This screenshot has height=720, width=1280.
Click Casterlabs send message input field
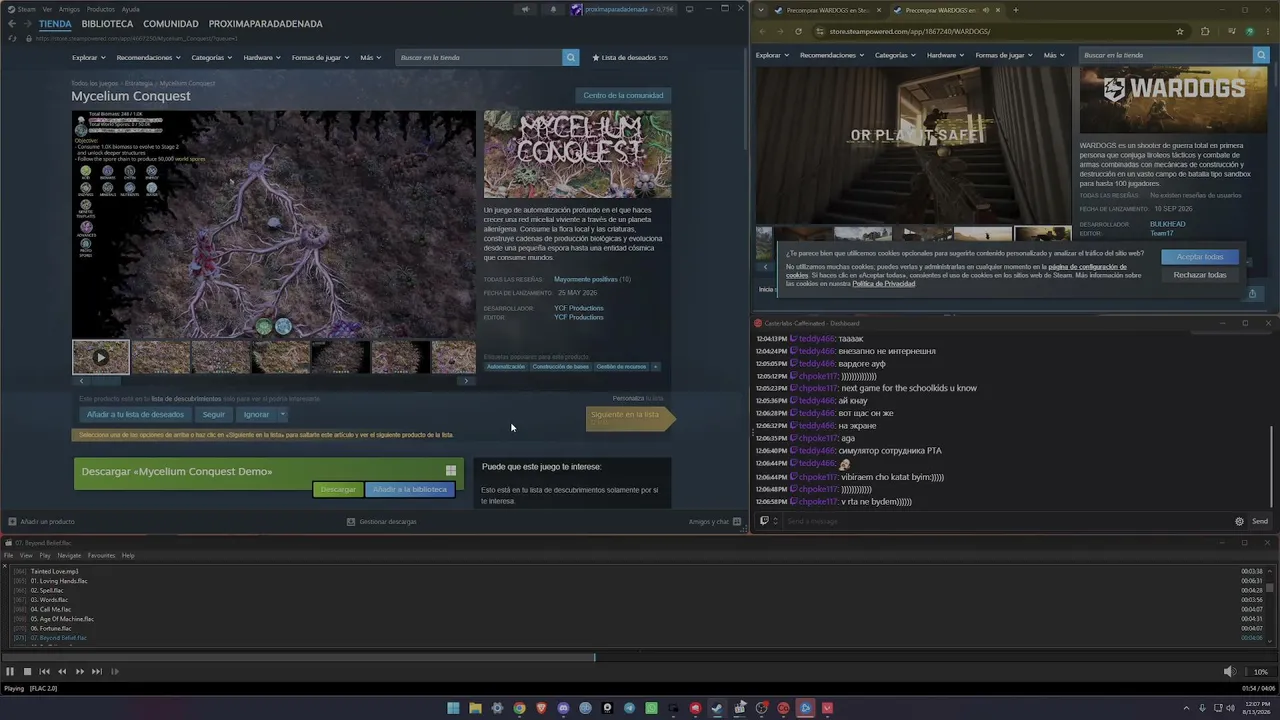click(1006, 521)
